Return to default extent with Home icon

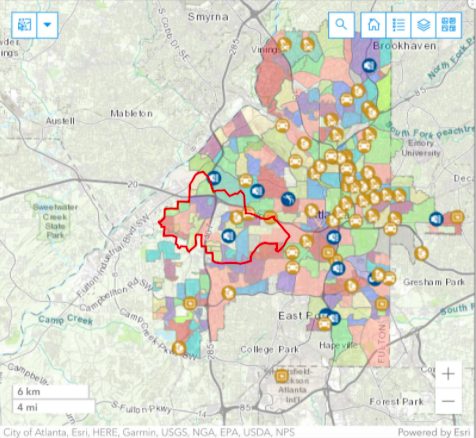click(x=374, y=25)
